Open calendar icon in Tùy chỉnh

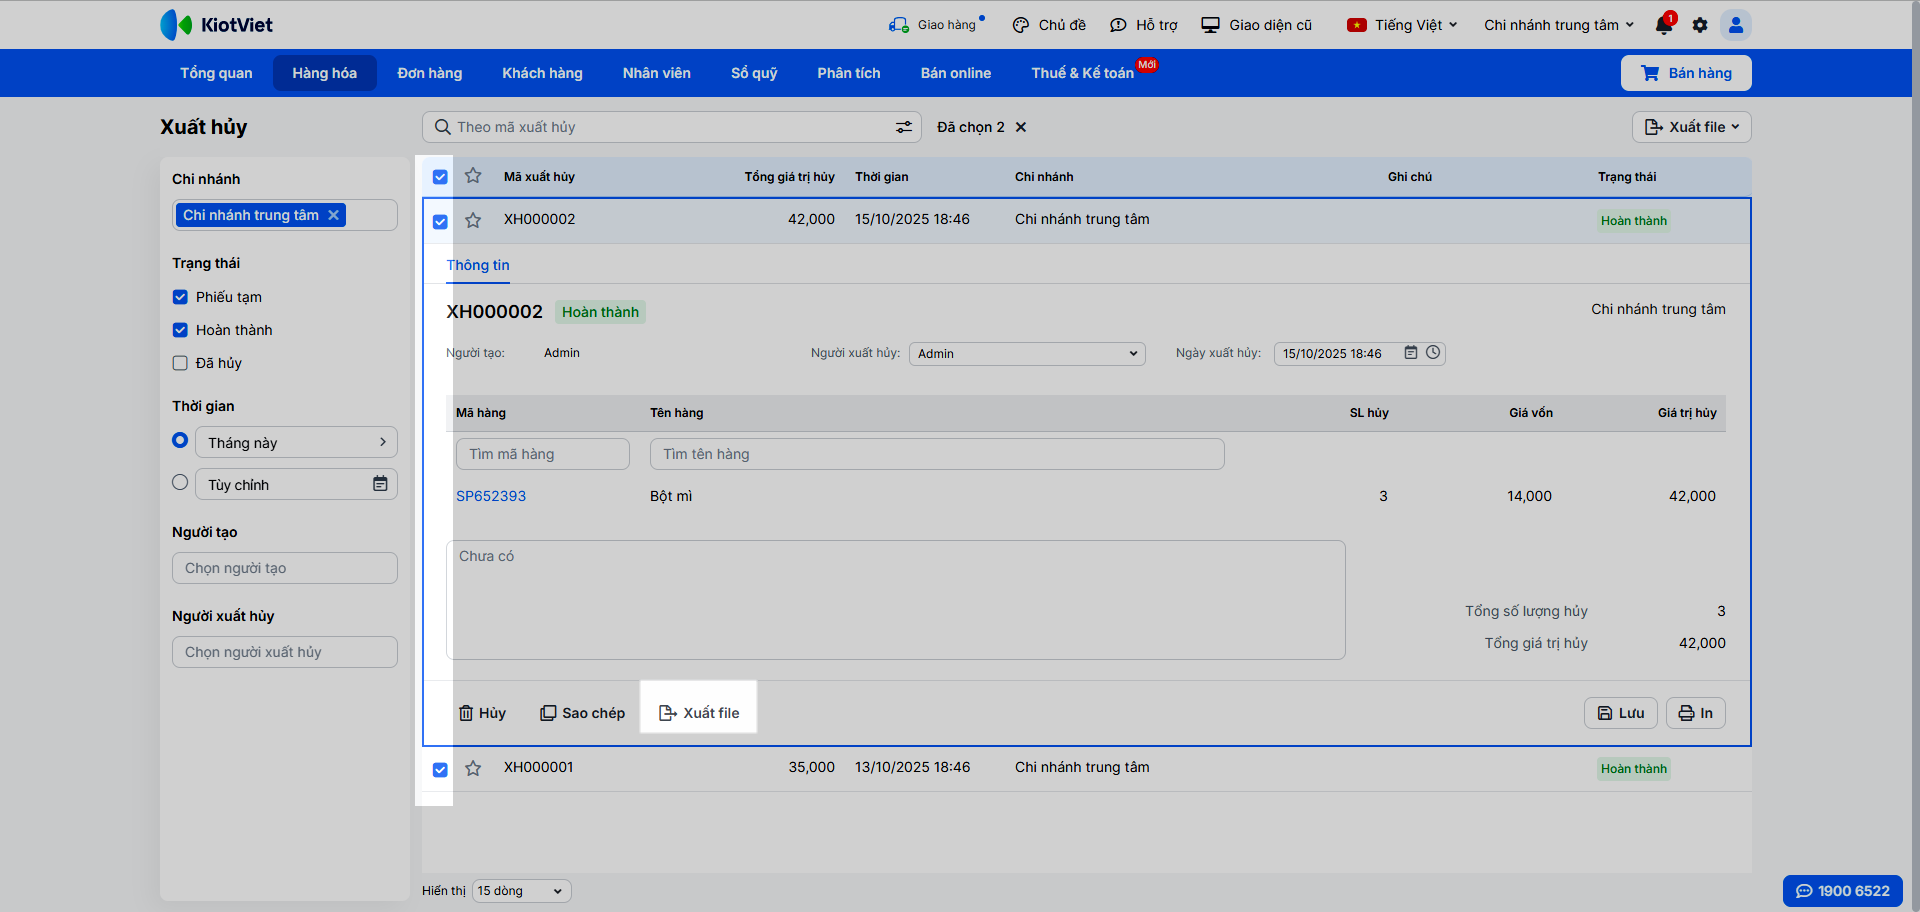click(x=380, y=484)
